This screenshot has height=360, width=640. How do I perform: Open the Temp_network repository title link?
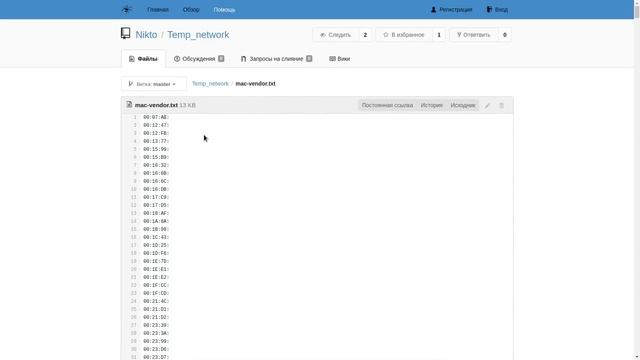tap(198, 35)
